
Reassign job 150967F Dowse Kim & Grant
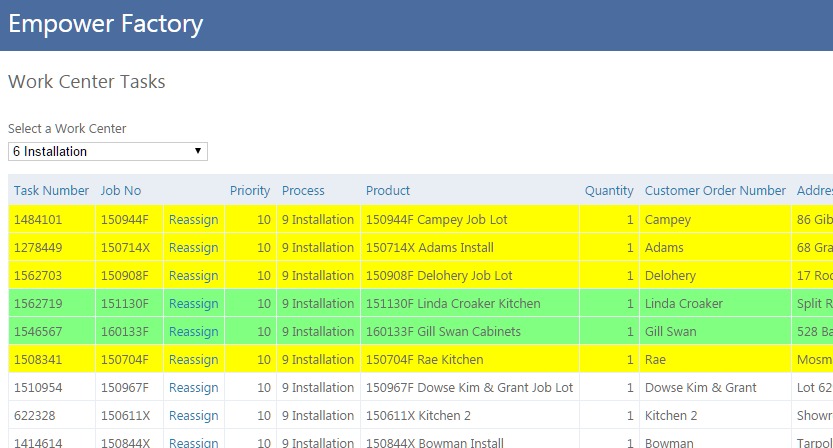tap(193, 388)
